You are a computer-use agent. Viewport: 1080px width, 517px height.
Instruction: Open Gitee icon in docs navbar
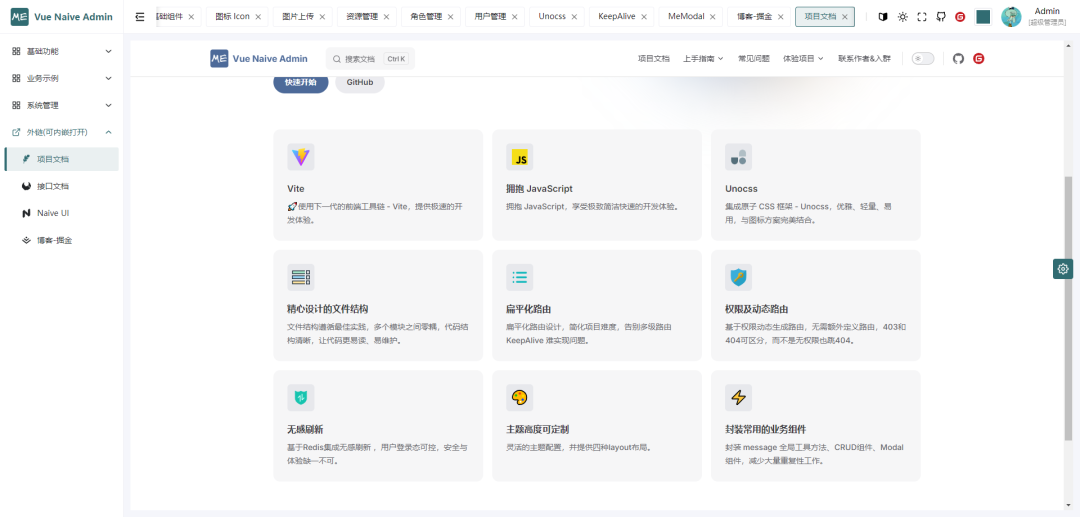(x=978, y=59)
